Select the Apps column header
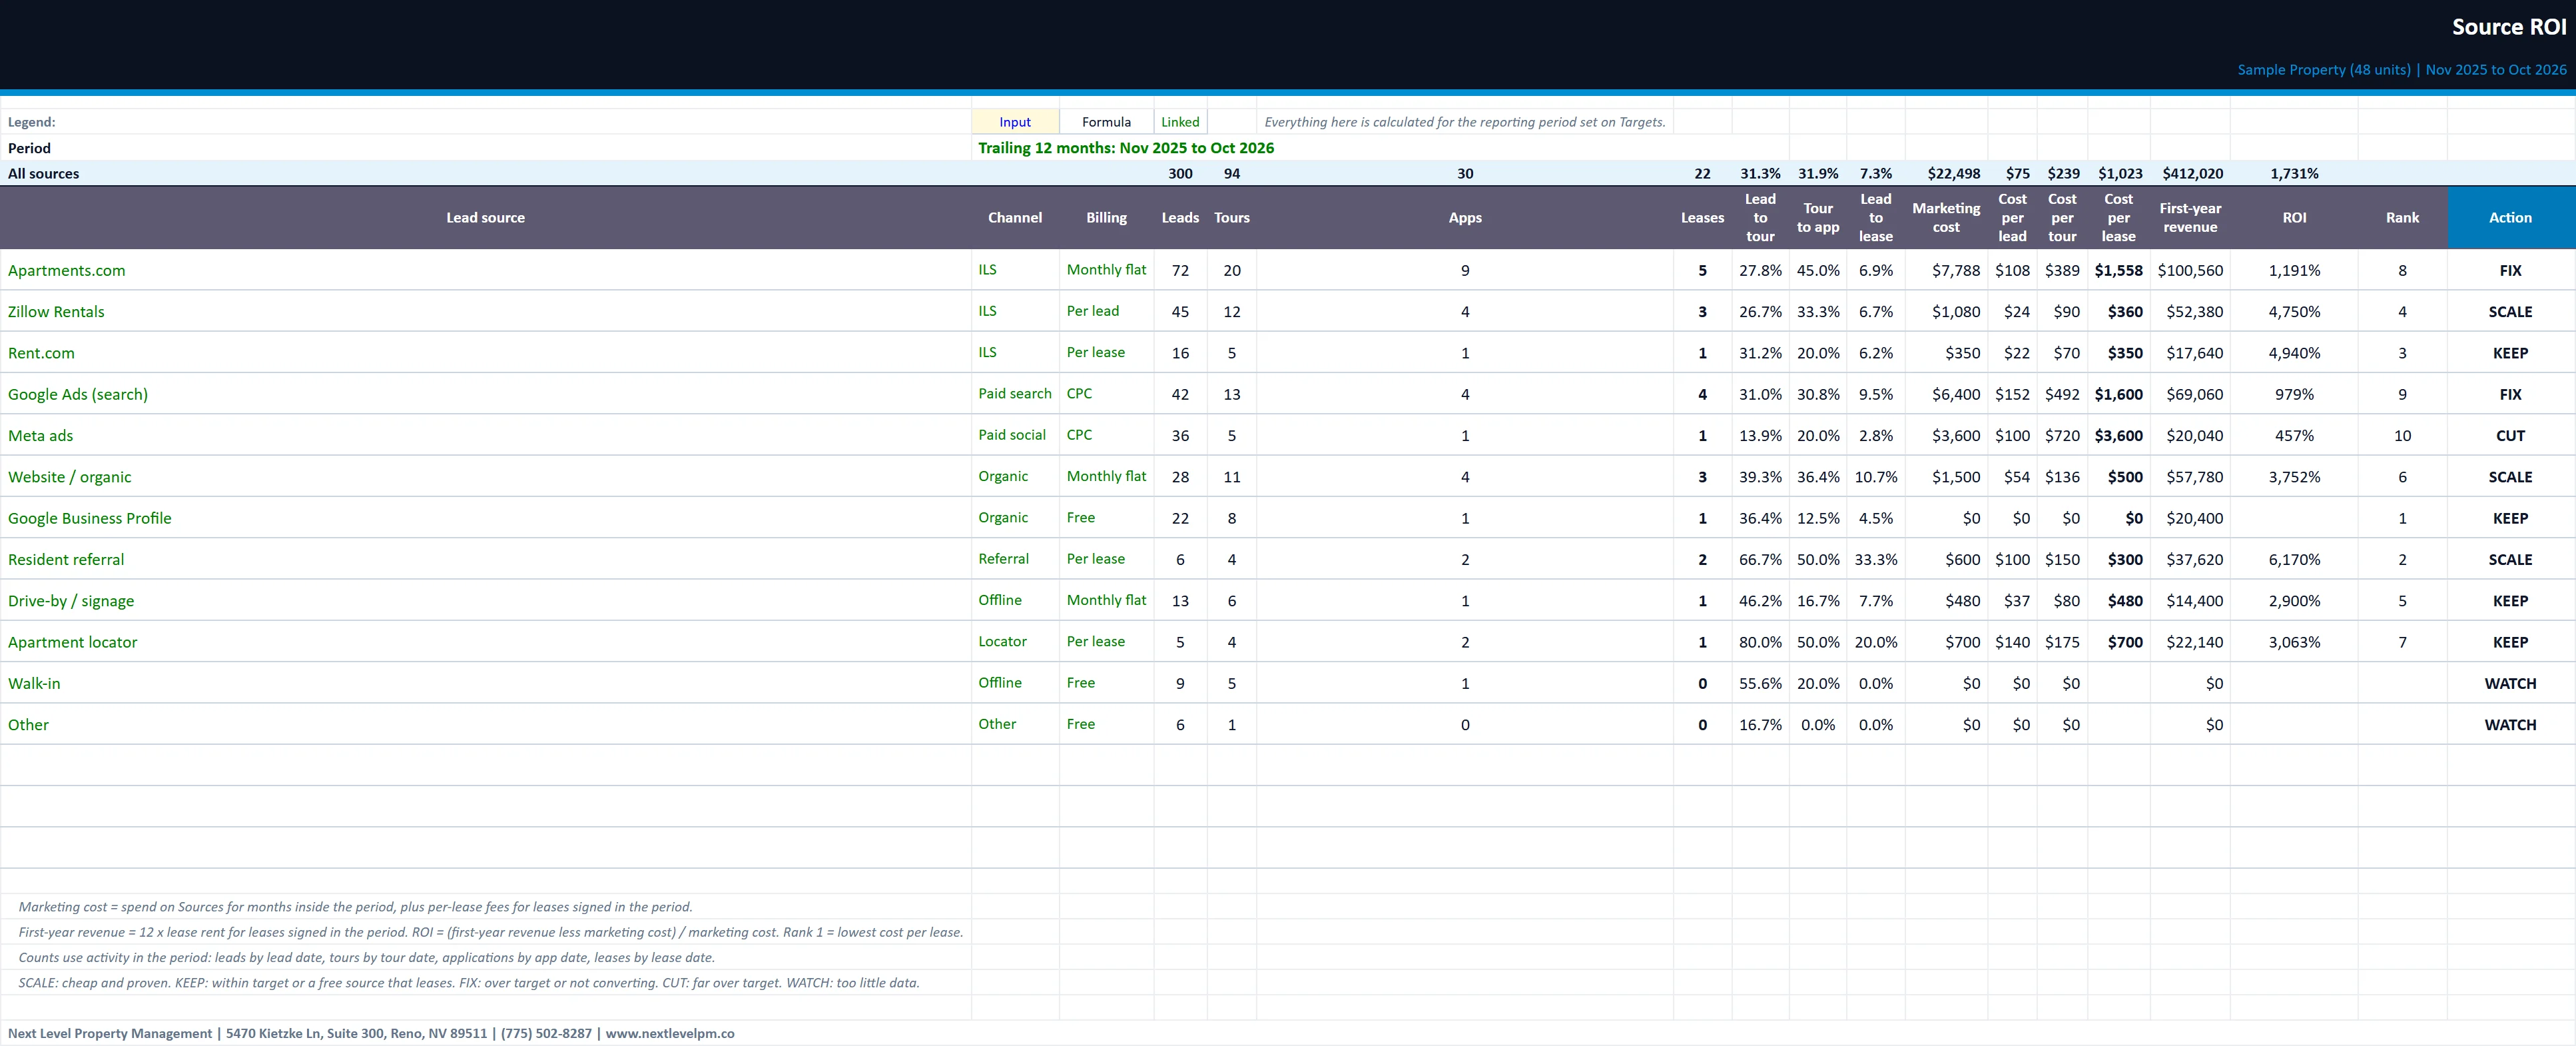The height and width of the screenshot is (1046, 2576). coord(1465,217)
